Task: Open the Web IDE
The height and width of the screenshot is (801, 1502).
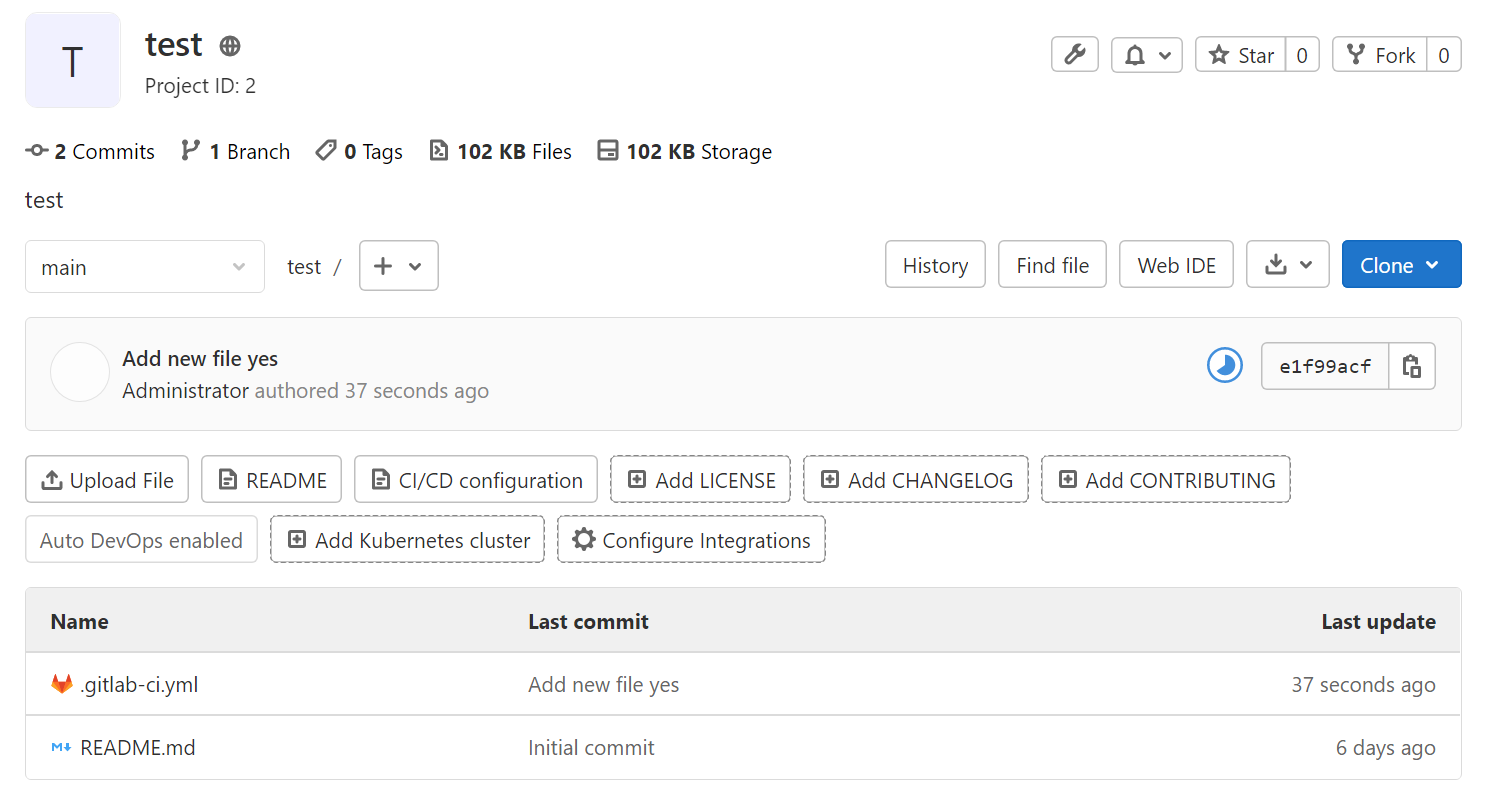Action: click(x=1176, y=264)
